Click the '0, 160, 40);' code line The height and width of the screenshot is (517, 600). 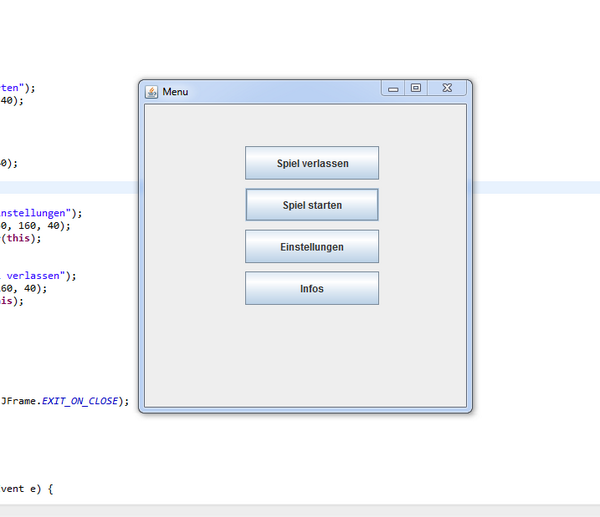[x=35, y=225]
